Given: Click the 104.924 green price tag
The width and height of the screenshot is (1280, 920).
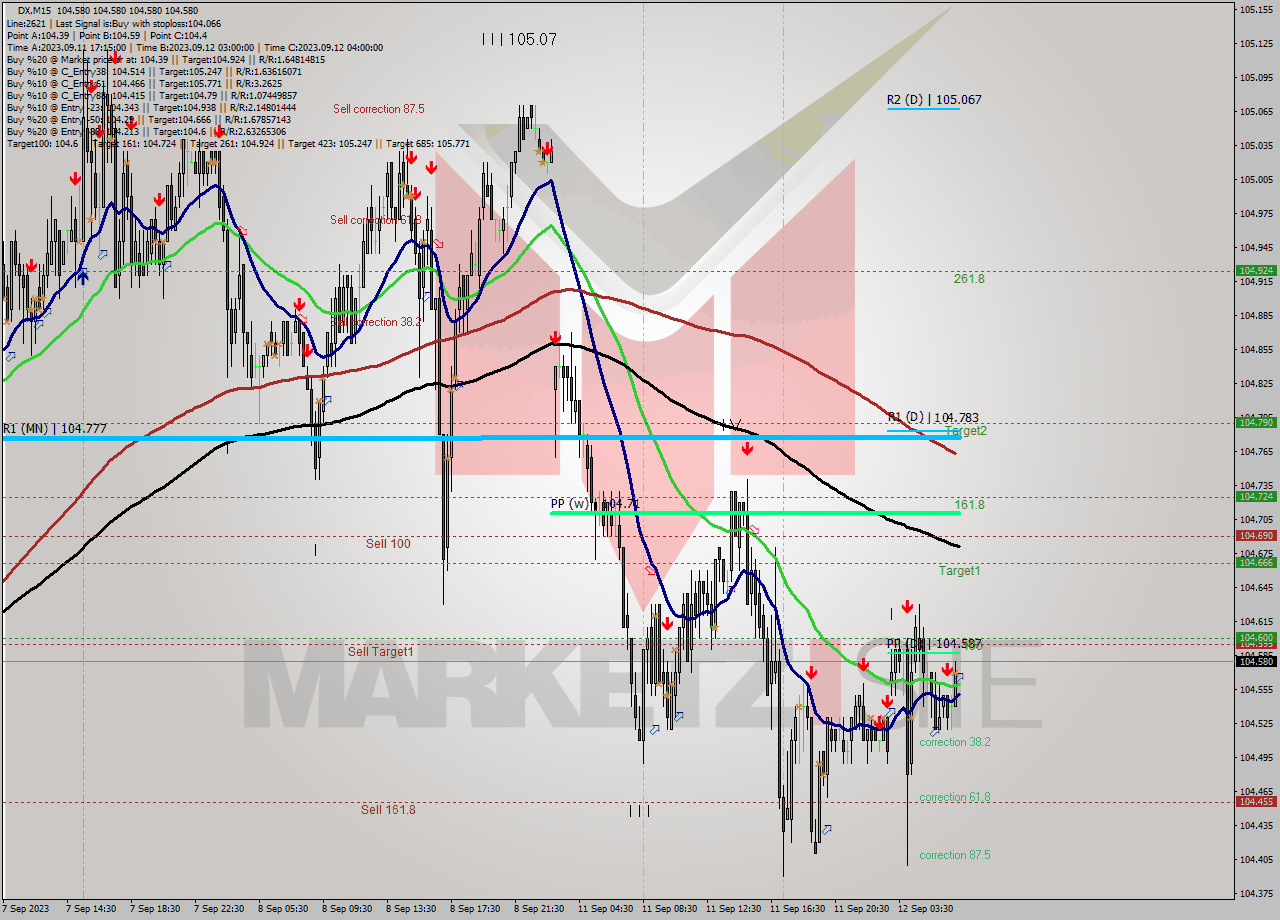Looking at the screenshot, I should click(x=1256, y=270).
